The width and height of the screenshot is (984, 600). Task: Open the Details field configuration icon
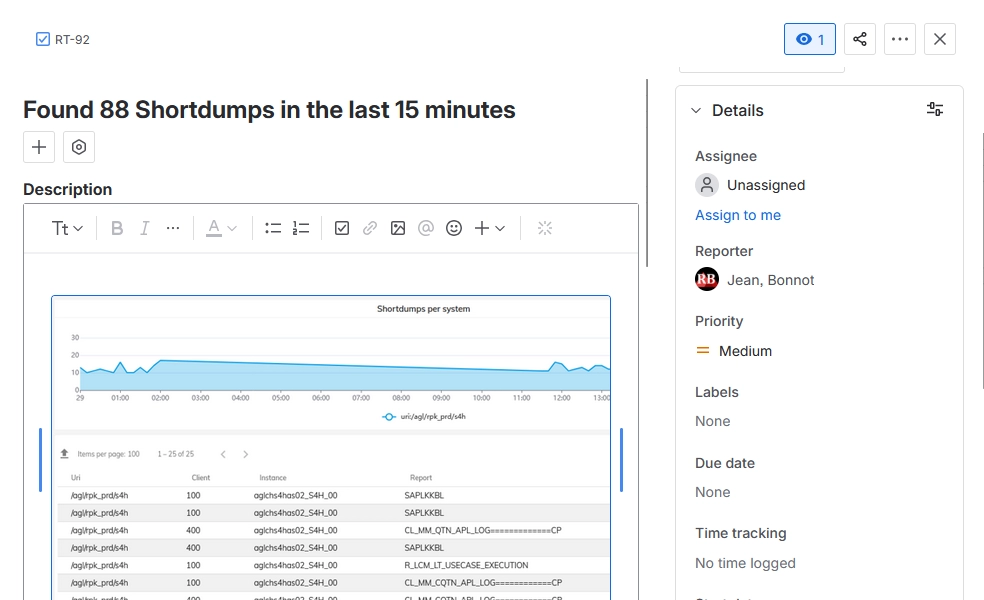[934, 109]
